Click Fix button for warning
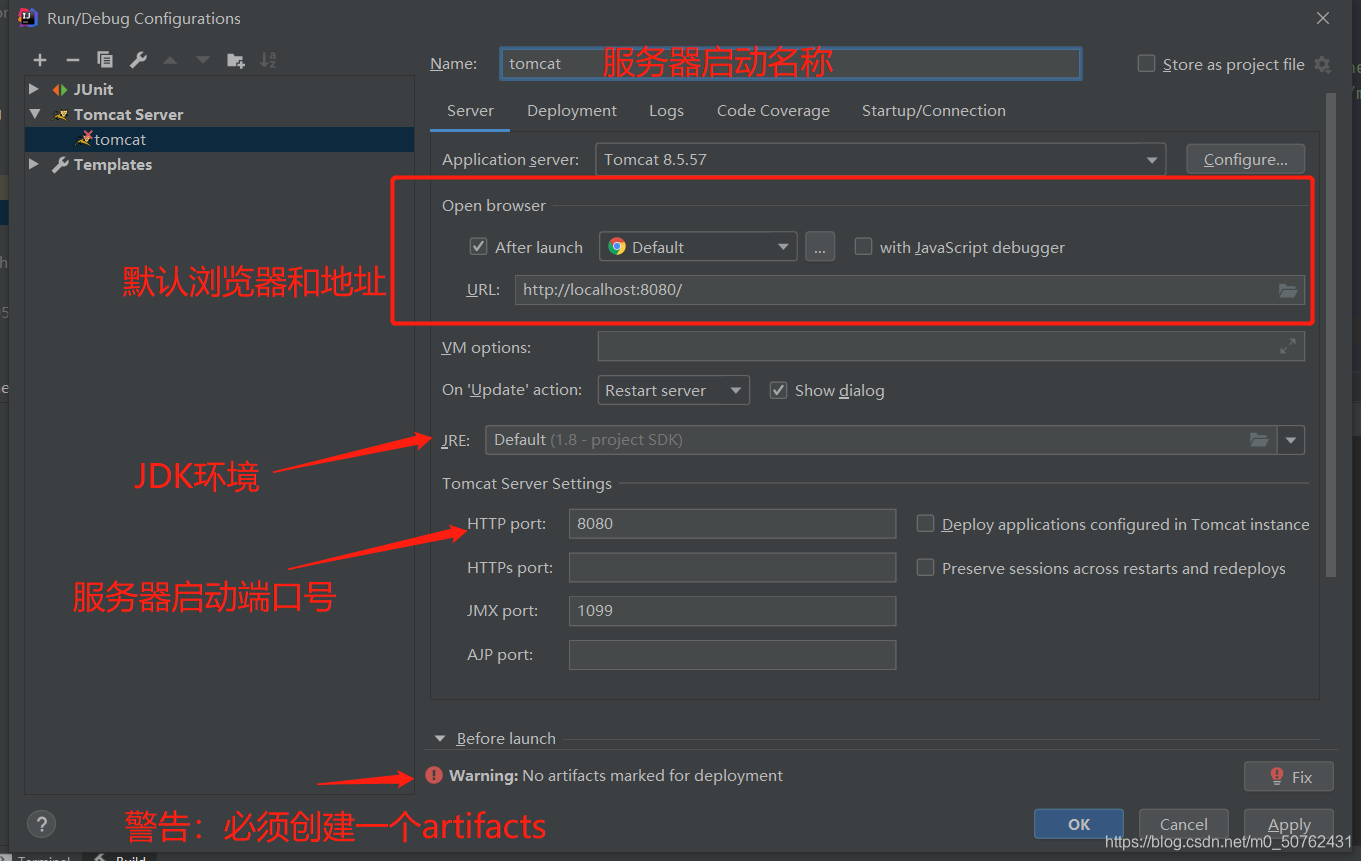The height and width of the screenshot is (861, 1361). click(x=1289, y=777)
